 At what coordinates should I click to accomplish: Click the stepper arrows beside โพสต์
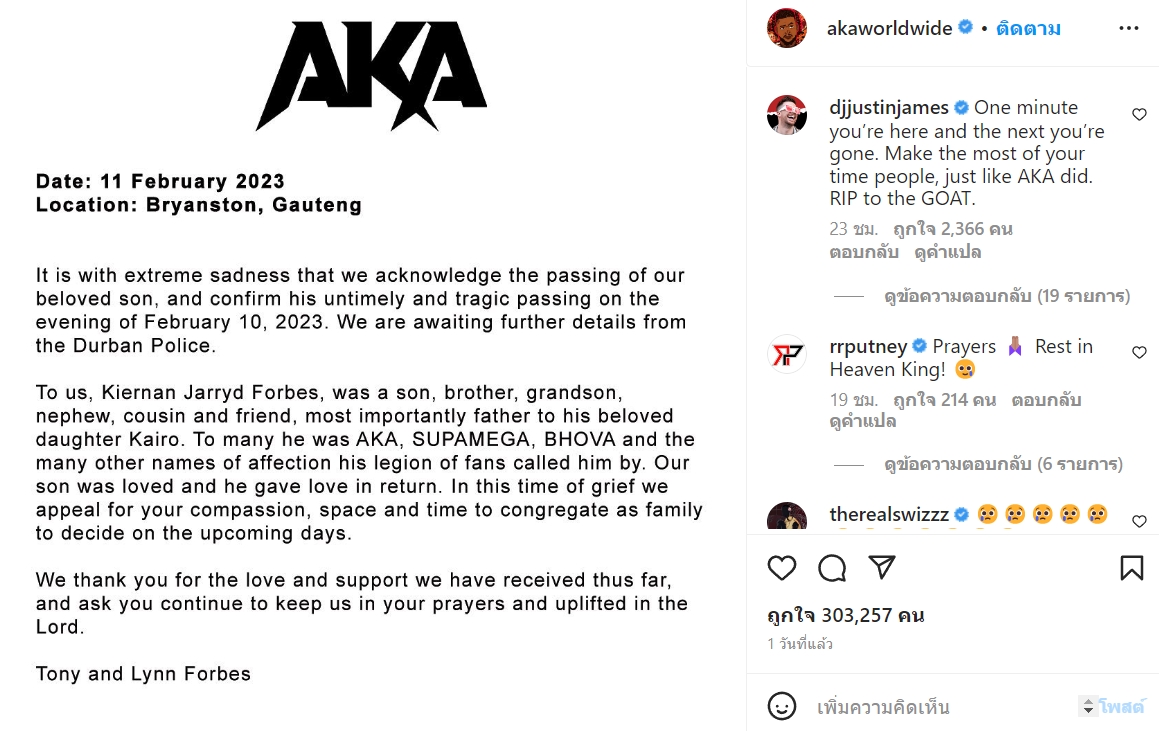coord(1087,706)
